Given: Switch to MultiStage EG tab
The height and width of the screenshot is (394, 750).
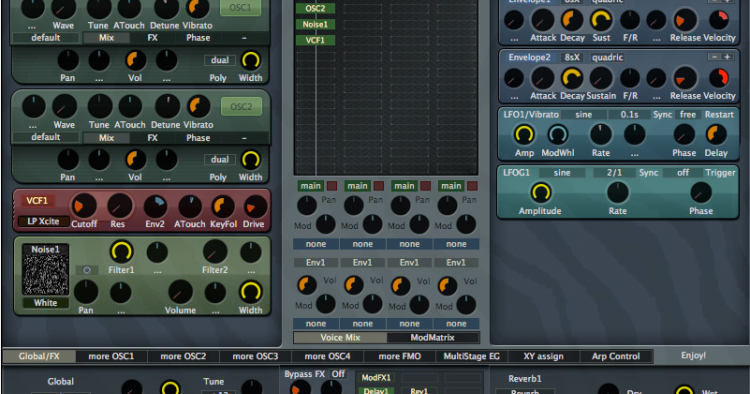Looking at the screenshot, I should 472,356.
